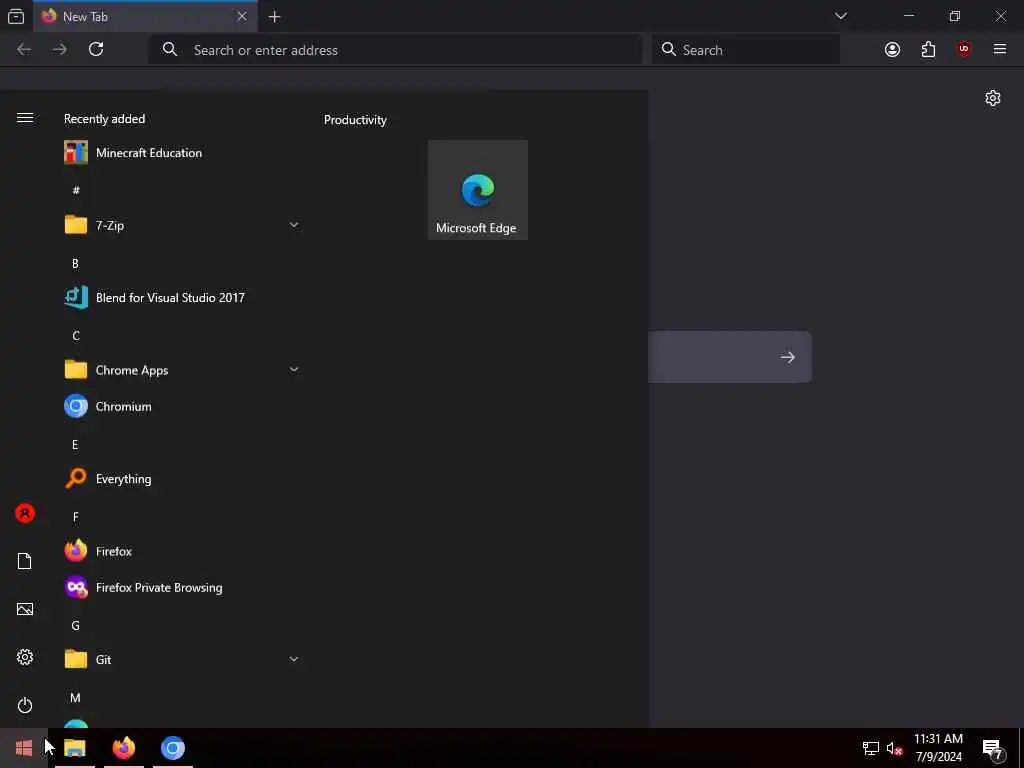Expand the 7-Zip folder
Image resolution: width=1024 pixels, height=768 pixels.
(x=183, y=225)
